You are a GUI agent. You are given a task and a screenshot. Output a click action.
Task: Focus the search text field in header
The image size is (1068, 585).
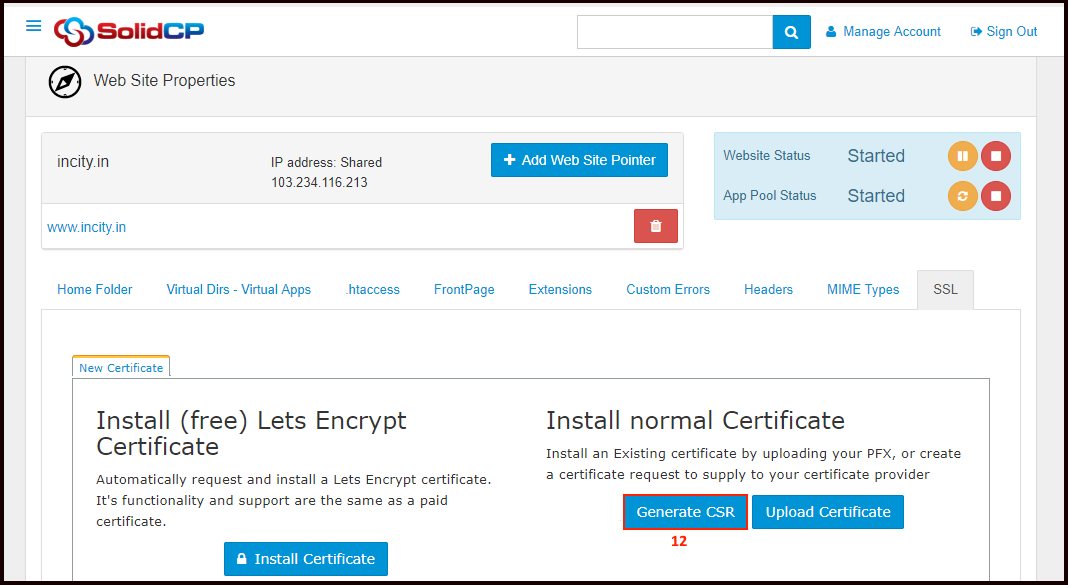(x=674, y=32)
